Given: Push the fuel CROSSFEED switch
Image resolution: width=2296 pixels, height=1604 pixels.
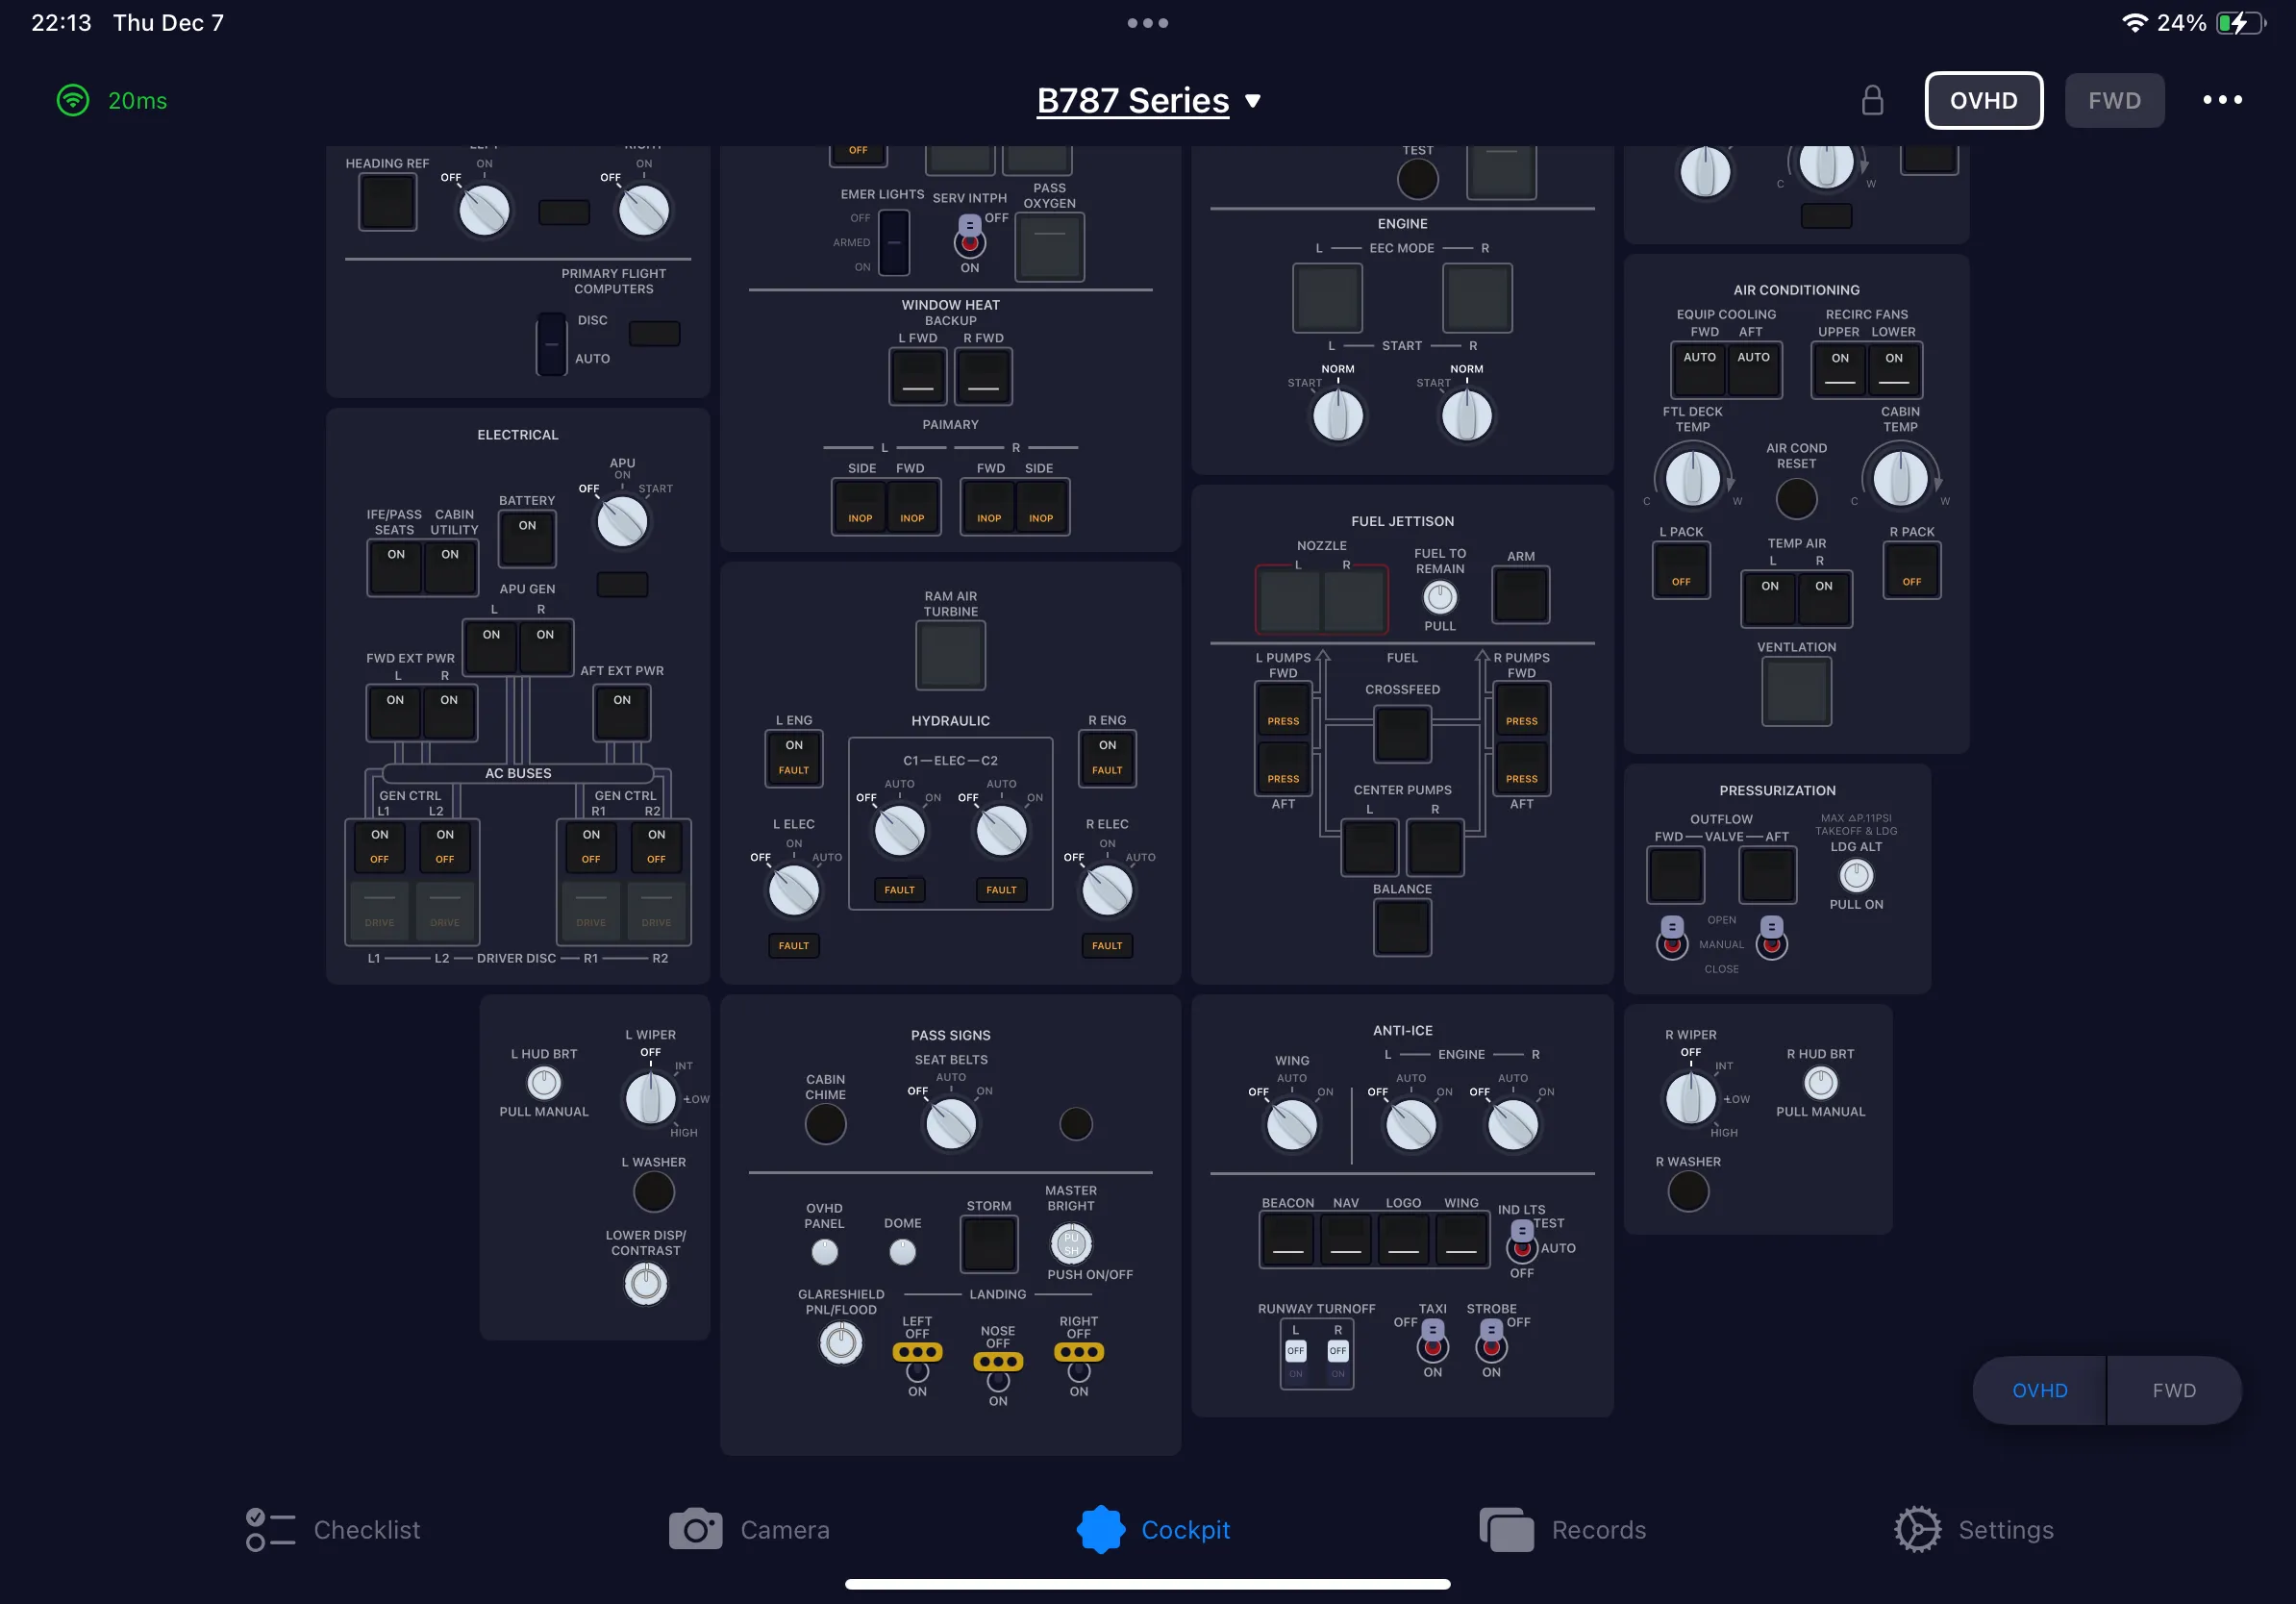Looking at the screenshot, I should (x=1402, y=733).
